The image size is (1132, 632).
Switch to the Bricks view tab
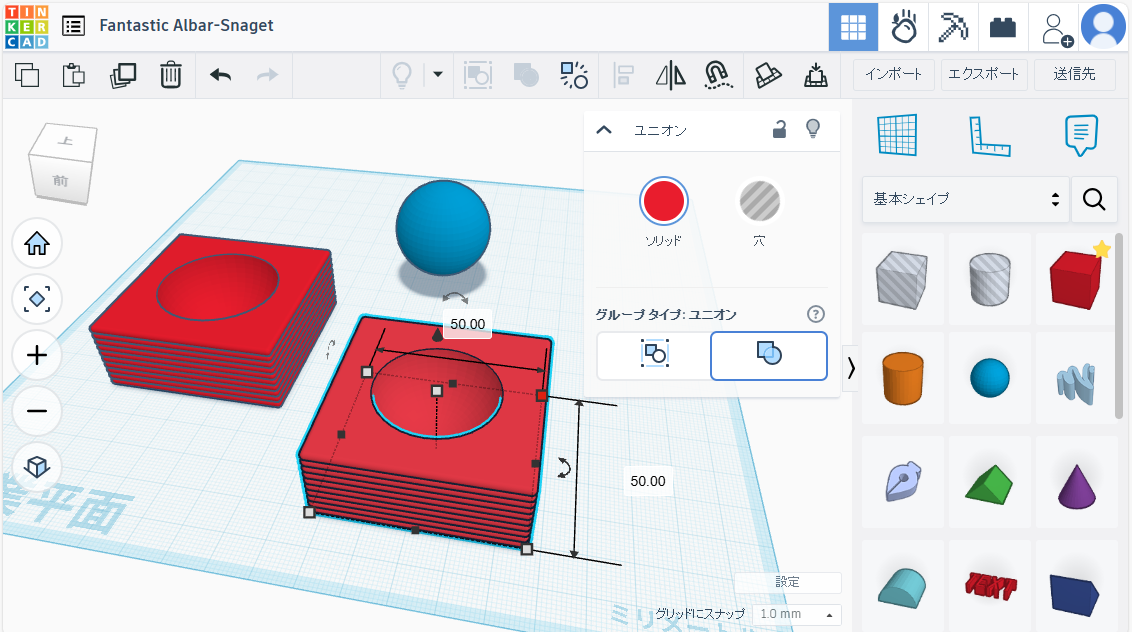1001,27
